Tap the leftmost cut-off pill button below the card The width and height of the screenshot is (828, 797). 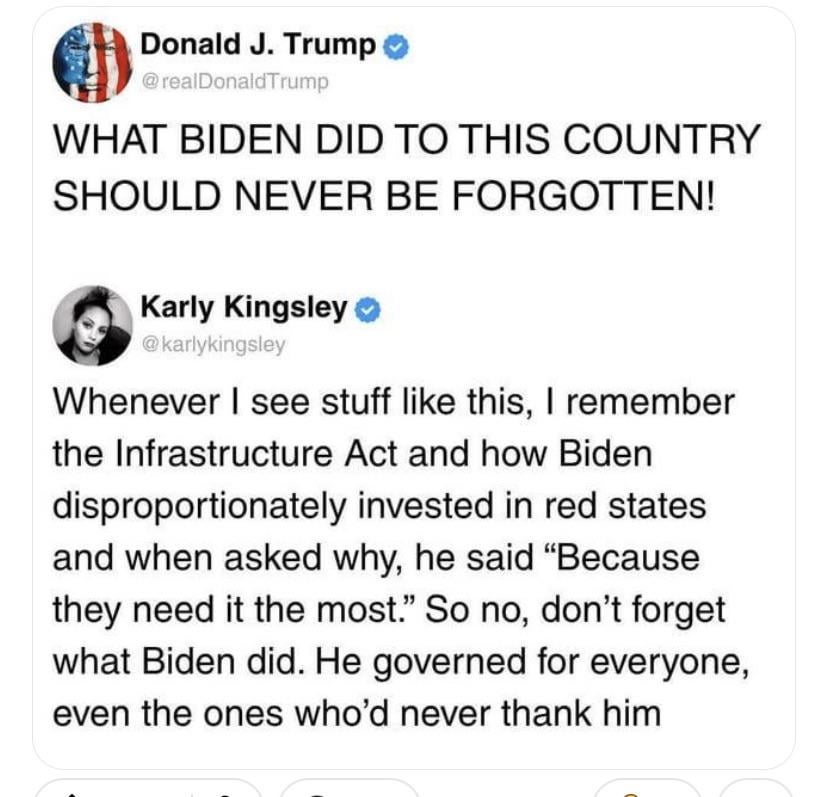148,787
